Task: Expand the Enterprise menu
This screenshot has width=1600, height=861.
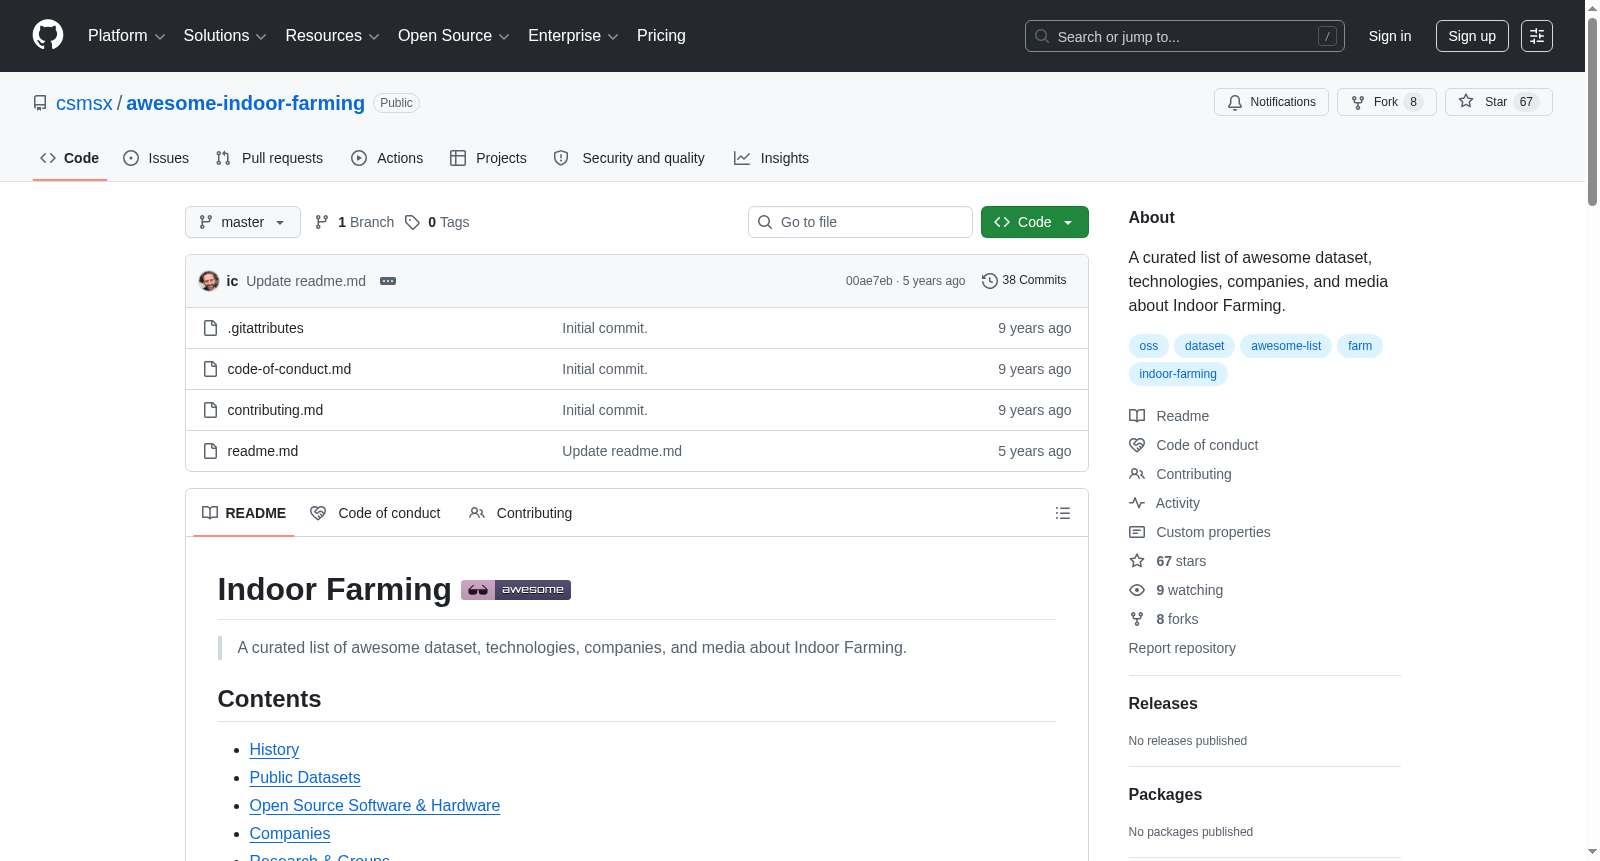Action: click(x=573, y=36)
